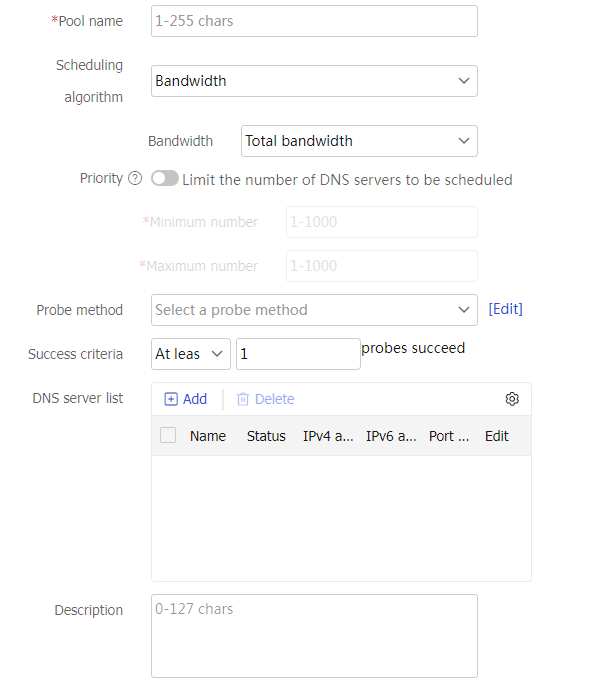
Task: Click the [Edit] link beside probe method
Action: [x=505, y=309]
